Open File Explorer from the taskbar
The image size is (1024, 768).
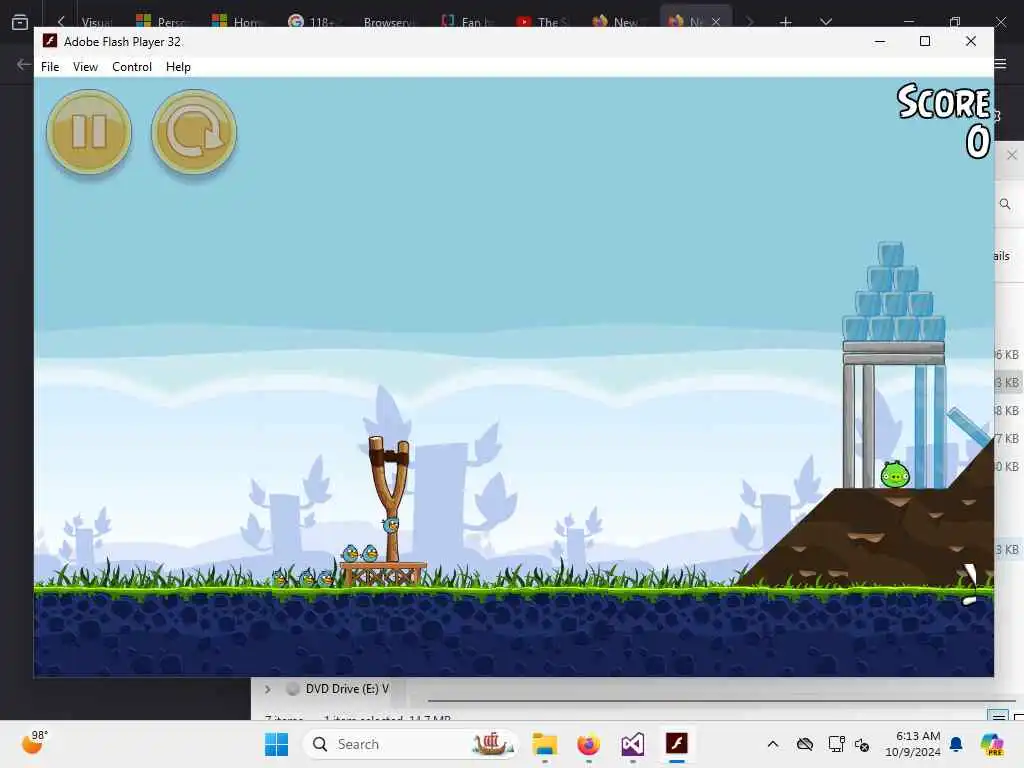pos(544,744)
